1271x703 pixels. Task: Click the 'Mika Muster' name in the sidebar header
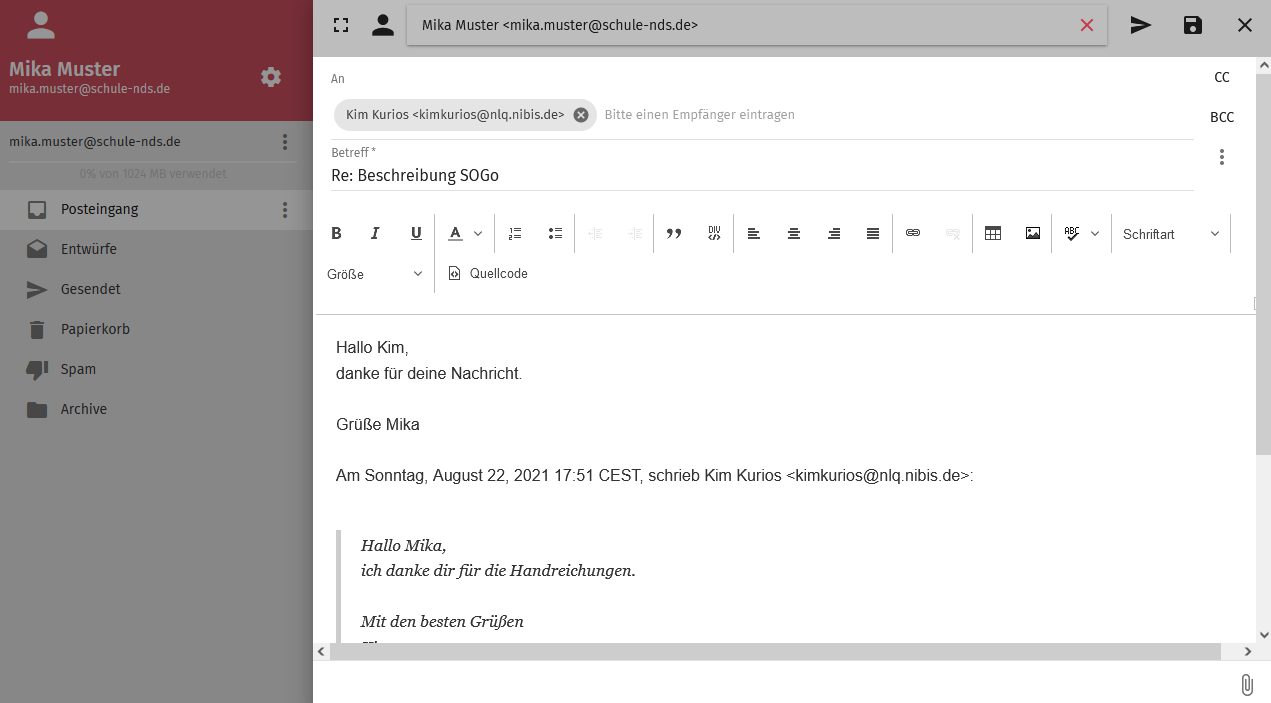click(x=64, y=69)
